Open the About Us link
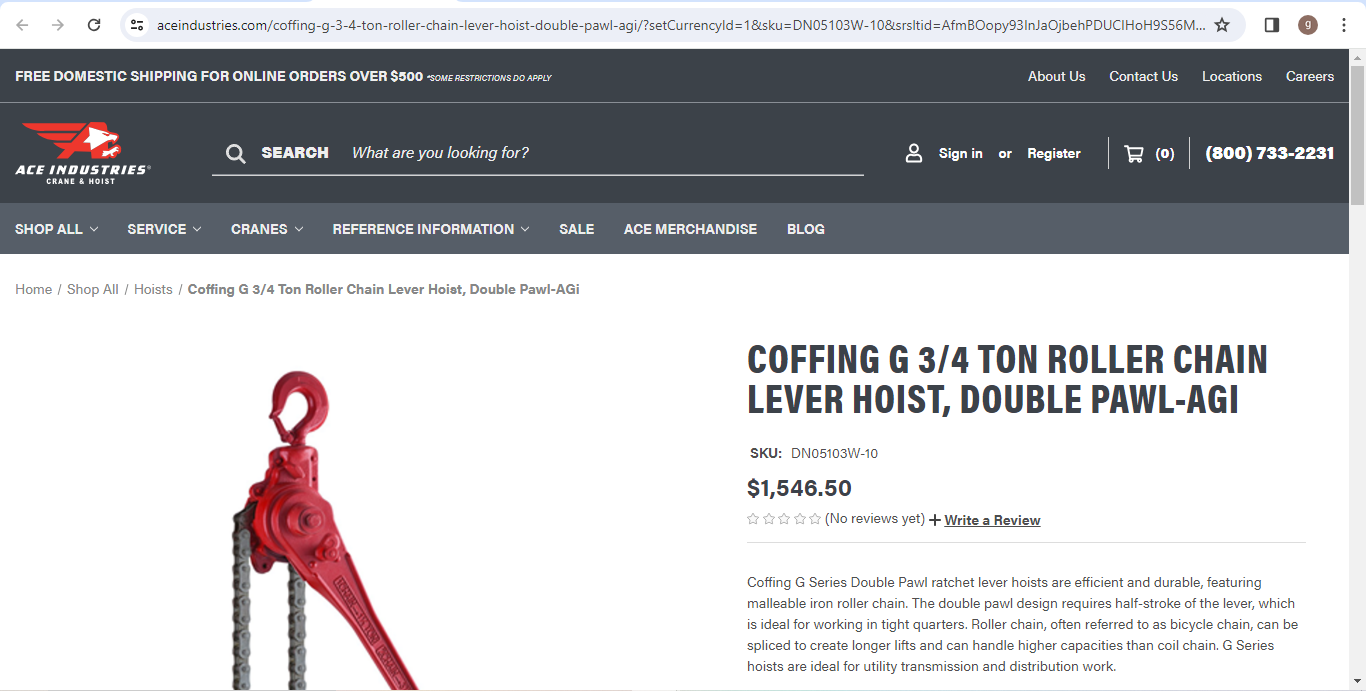 (1056, 76)
